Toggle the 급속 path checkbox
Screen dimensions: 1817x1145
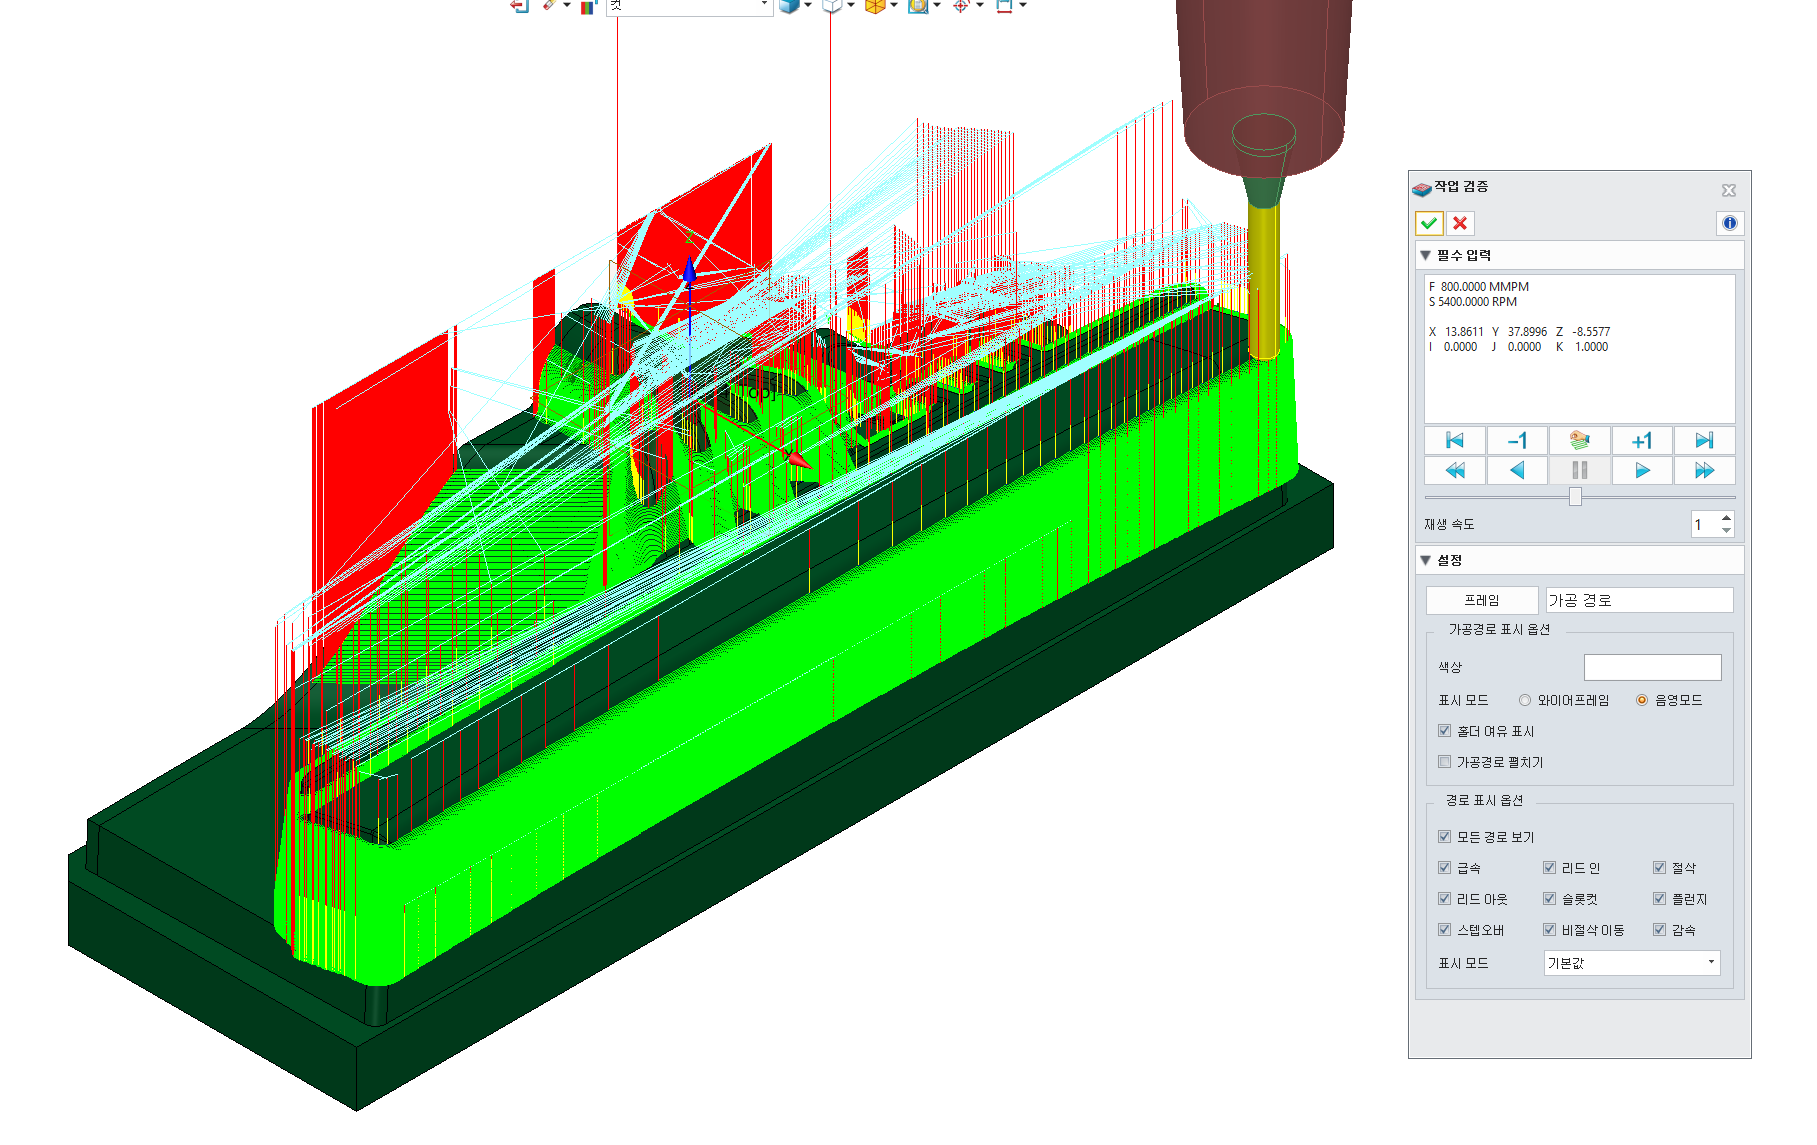click(1444, 868)
